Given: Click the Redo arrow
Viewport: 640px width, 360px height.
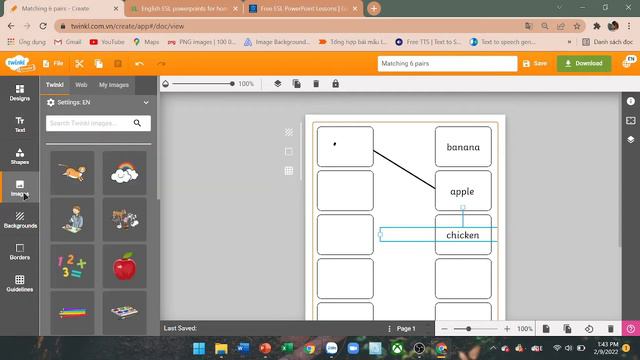Looking at the screenshot, I should pos(161,64).
